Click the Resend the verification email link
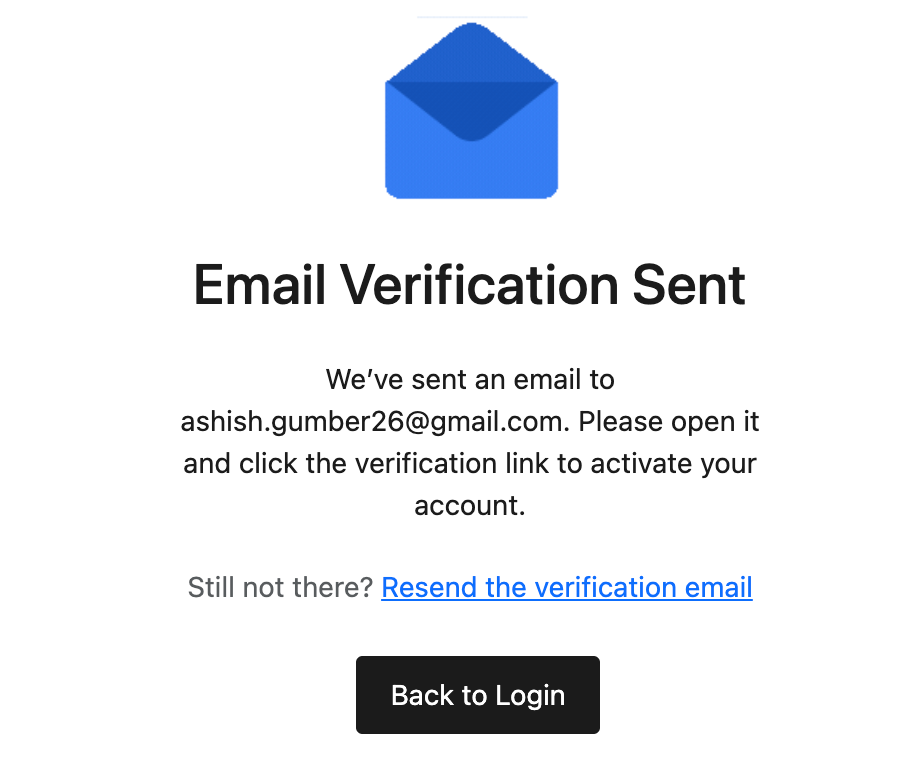This screenshot has width=908, height=770. (566, 587)
